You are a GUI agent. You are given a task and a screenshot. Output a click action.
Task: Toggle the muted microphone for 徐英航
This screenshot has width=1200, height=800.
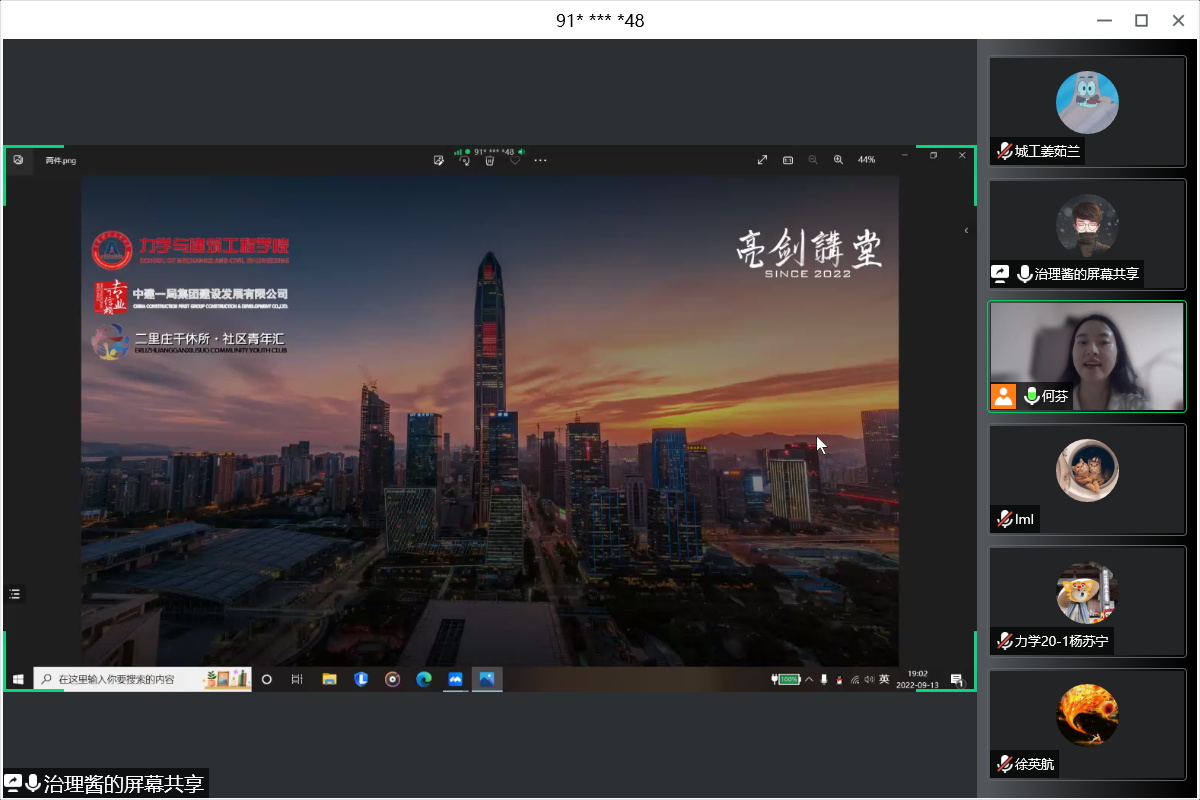click(1004, 764)
